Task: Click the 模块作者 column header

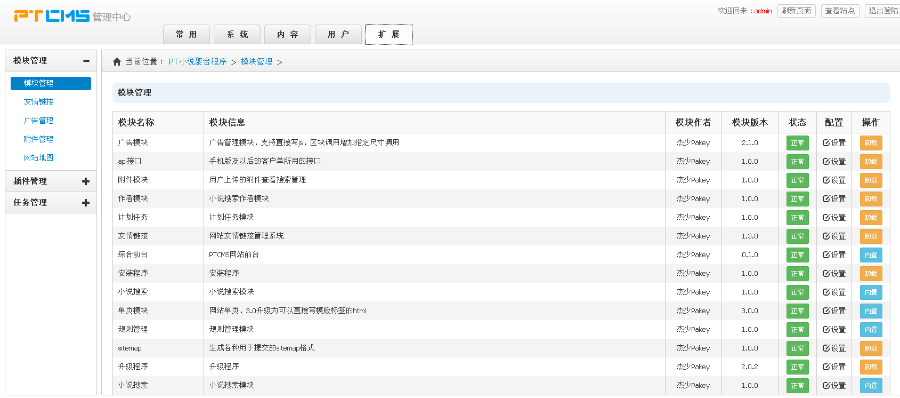Action: (x=693, y=122)
